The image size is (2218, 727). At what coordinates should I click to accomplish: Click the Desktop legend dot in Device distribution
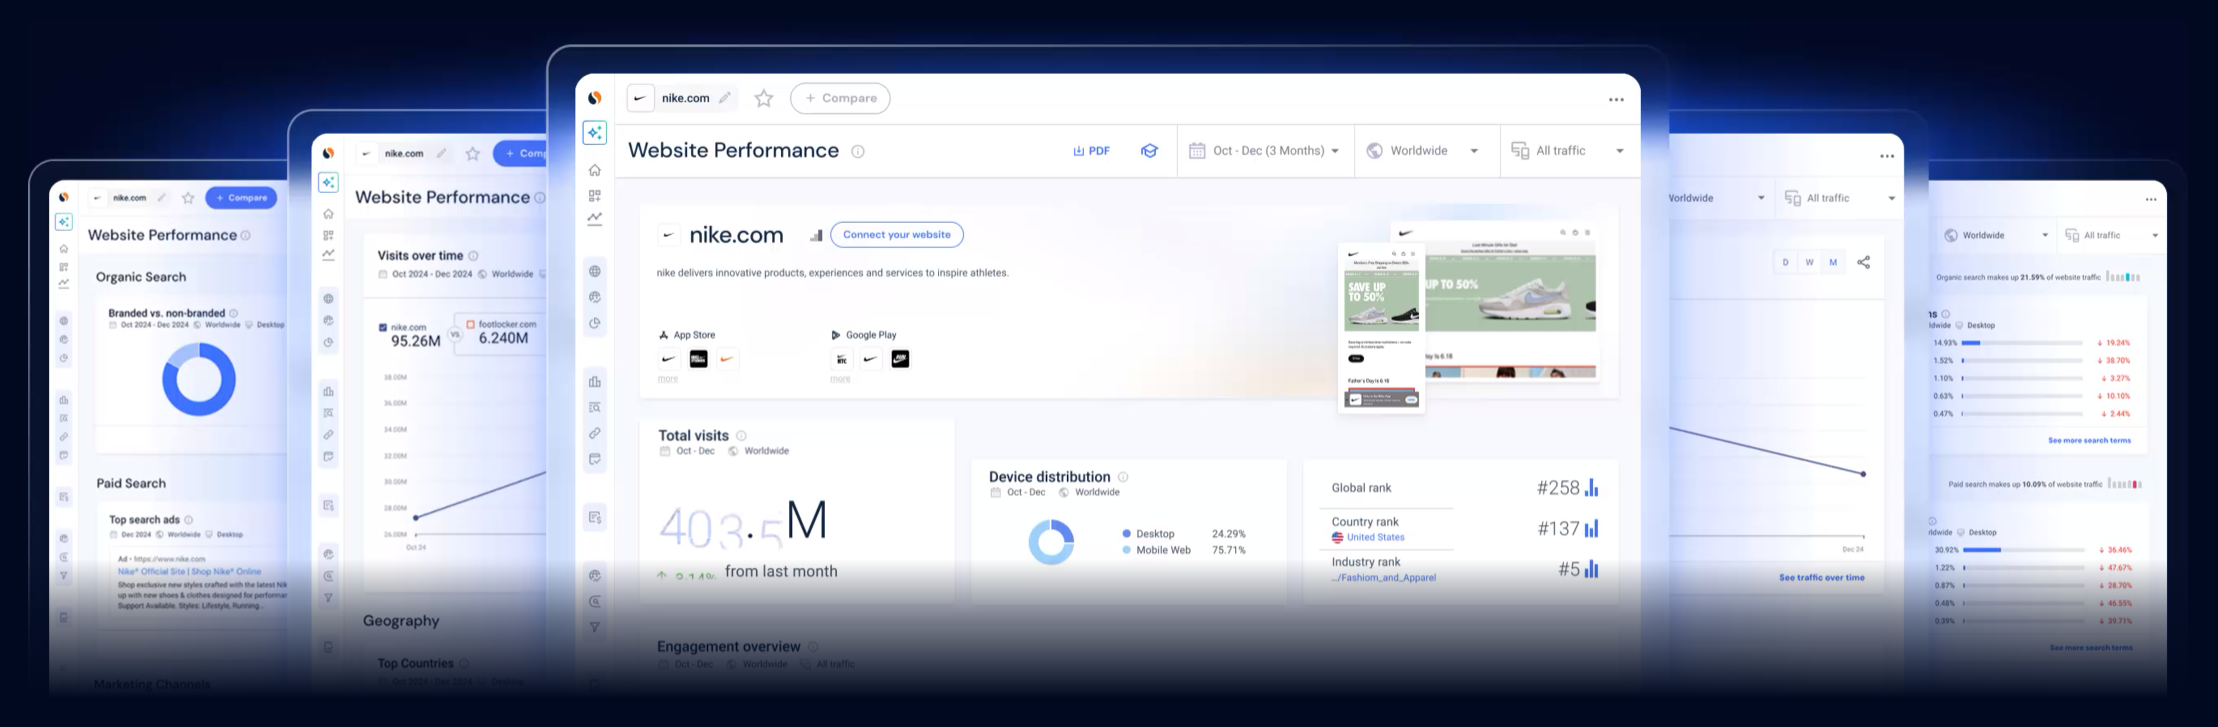coord(1126,534)
